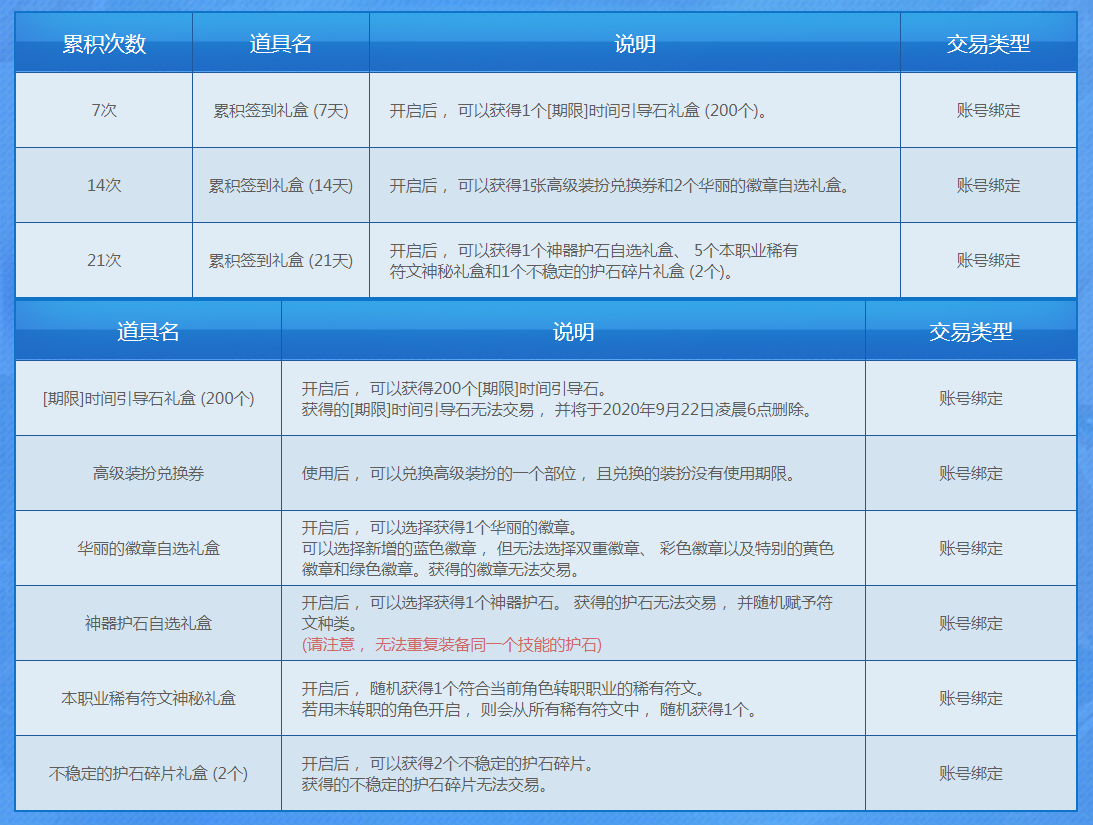Screen dimensions: 1093x825
Task: Click the 14次 cell
Action: click(104, 185)
